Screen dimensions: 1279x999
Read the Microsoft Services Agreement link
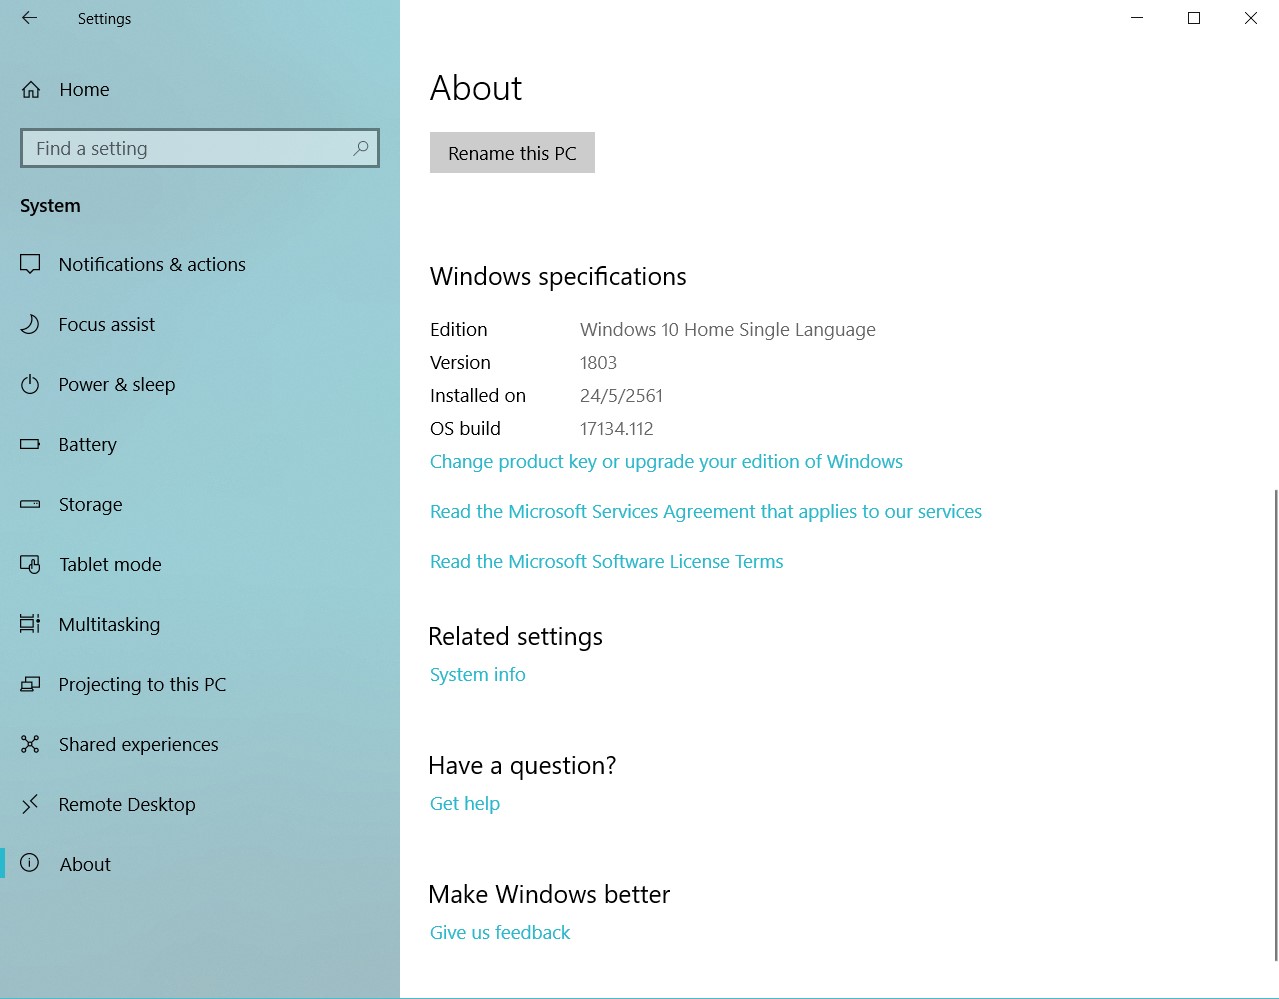(x=706, y=511)
